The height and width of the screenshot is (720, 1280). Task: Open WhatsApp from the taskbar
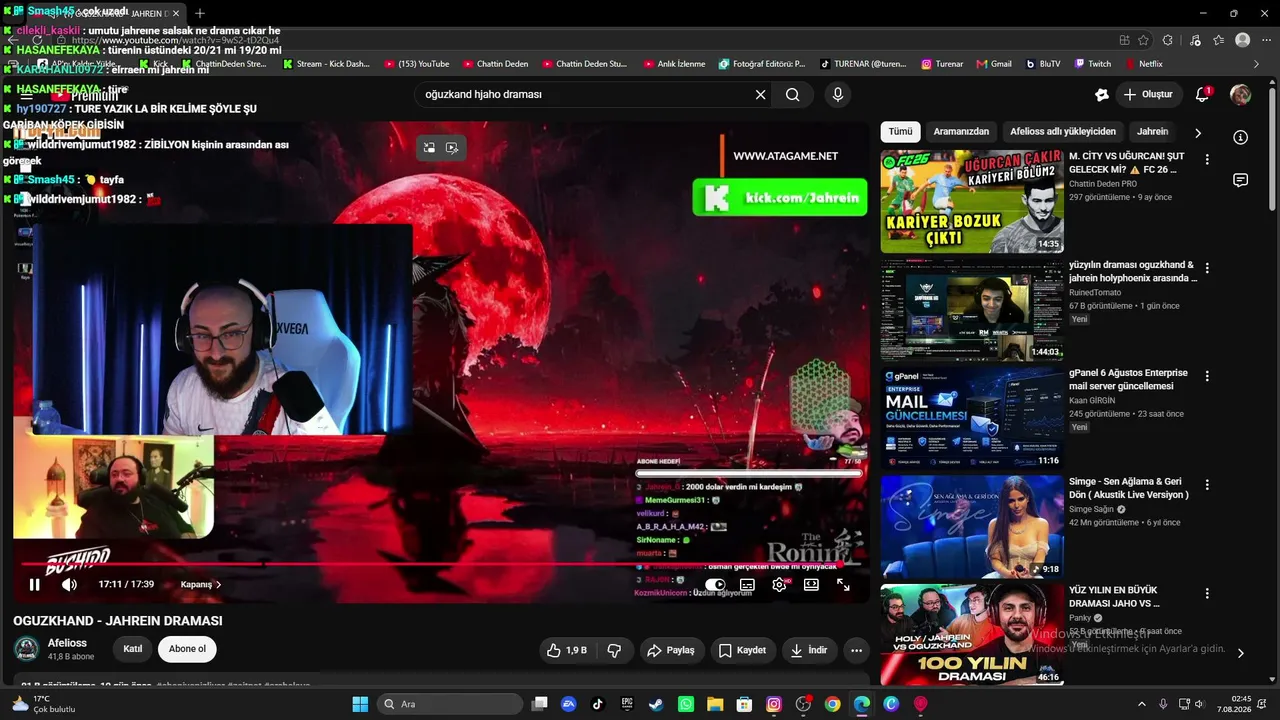[x=685, y=704]
